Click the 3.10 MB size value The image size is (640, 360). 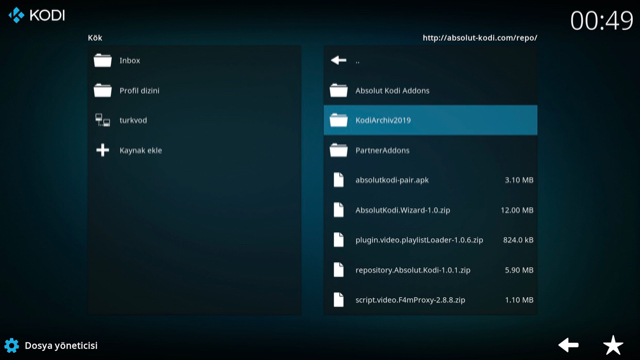(519, 180)
